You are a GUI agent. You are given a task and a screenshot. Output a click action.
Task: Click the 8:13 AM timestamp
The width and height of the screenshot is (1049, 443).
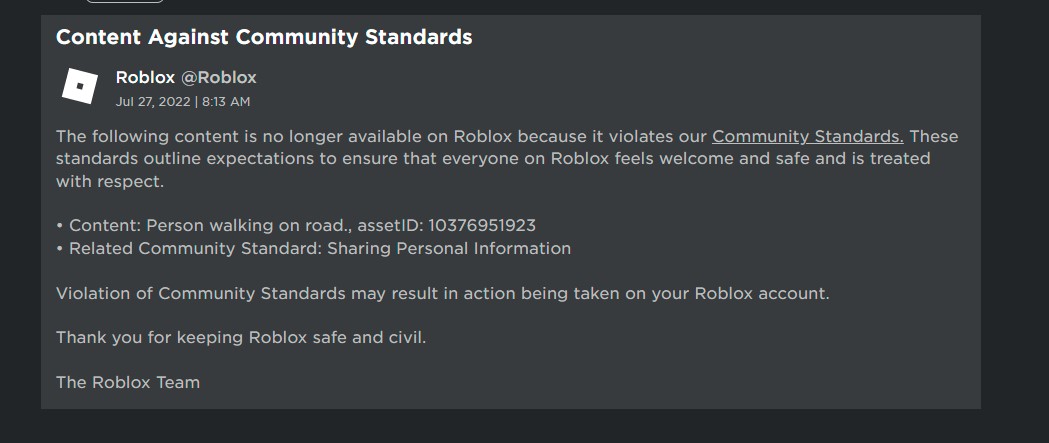pyautogui.click(x=225, y=102)
